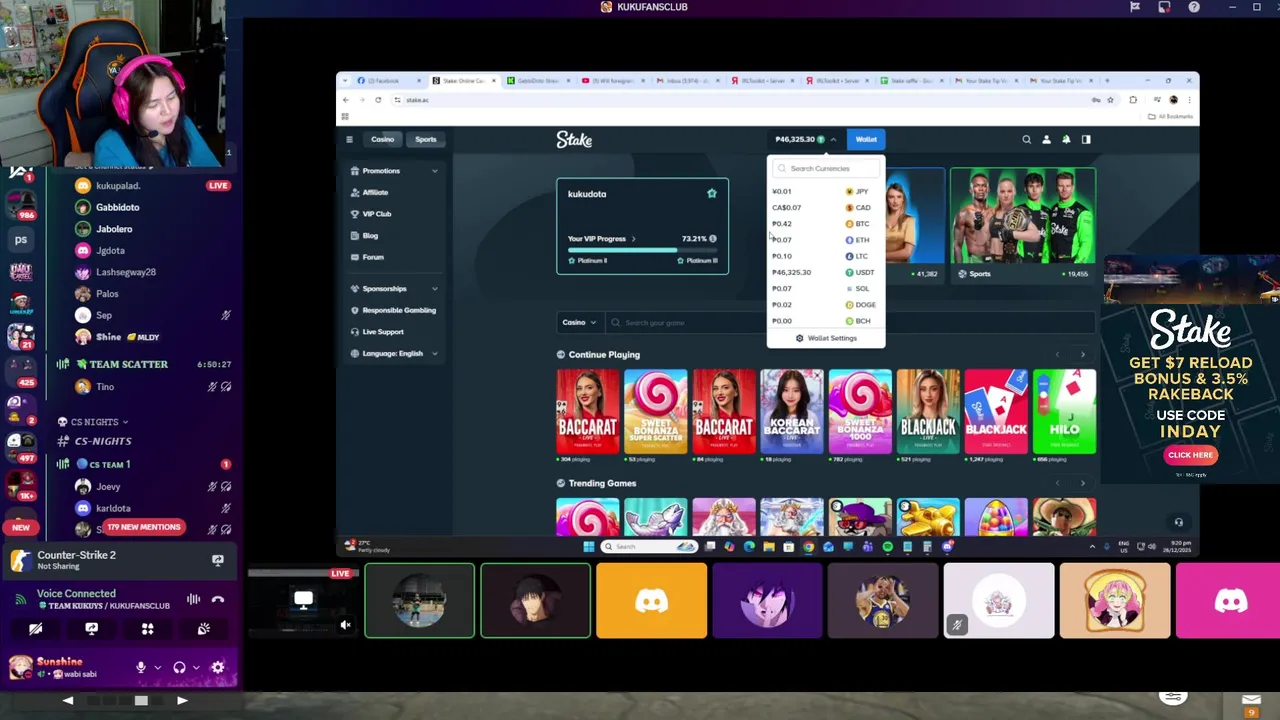Click the Counter-Strike 2 stream game icon
The width and height of the screenshot is (1280, 720).
19,560
